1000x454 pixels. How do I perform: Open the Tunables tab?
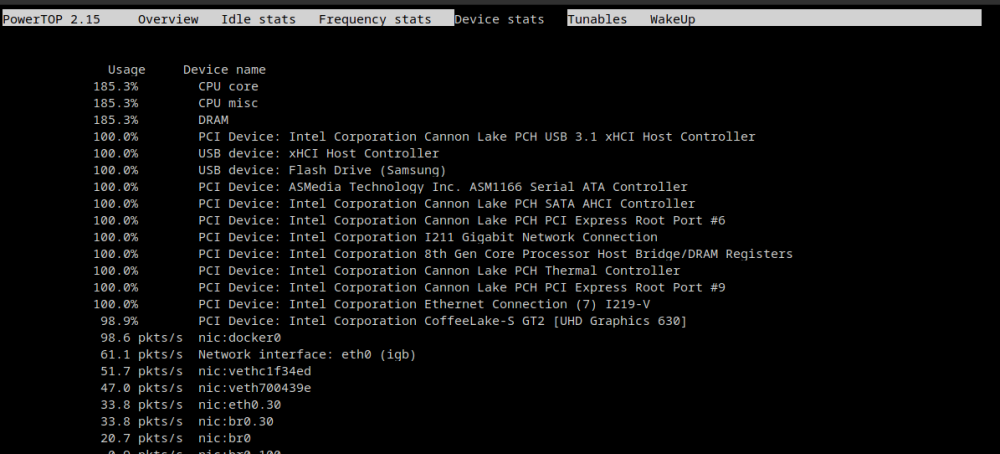click(597, 19)
